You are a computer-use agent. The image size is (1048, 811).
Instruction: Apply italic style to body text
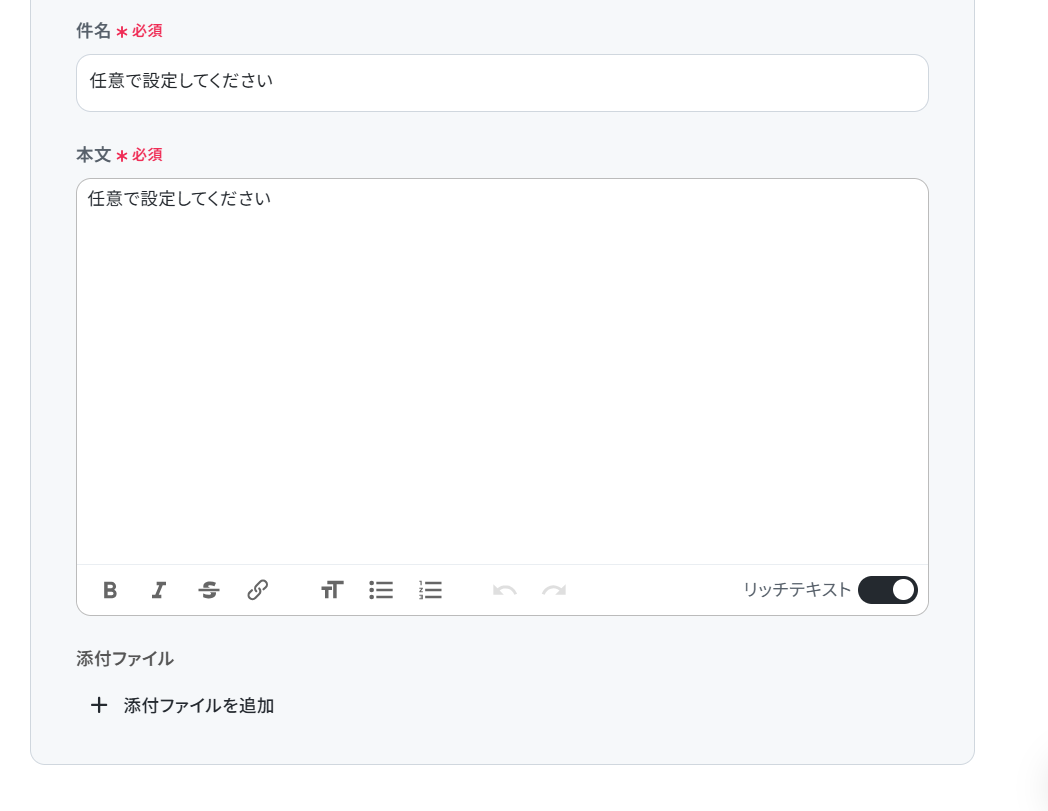click(x=159, y=590)
